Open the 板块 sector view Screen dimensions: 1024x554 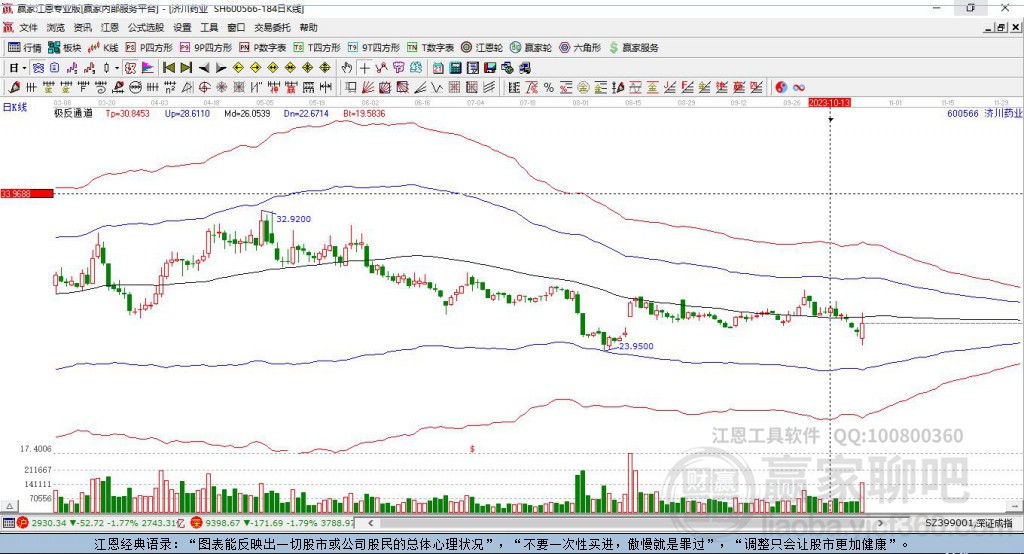[64, 48]
